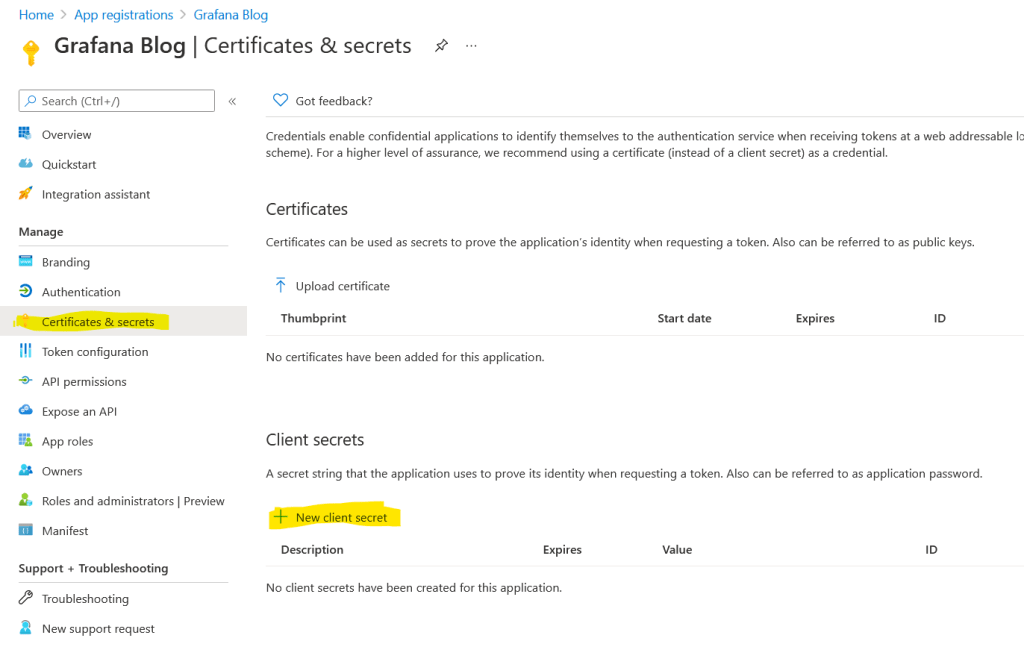Open the Branding menu item
Viewport: 1024px width, 647px height.
66,262
